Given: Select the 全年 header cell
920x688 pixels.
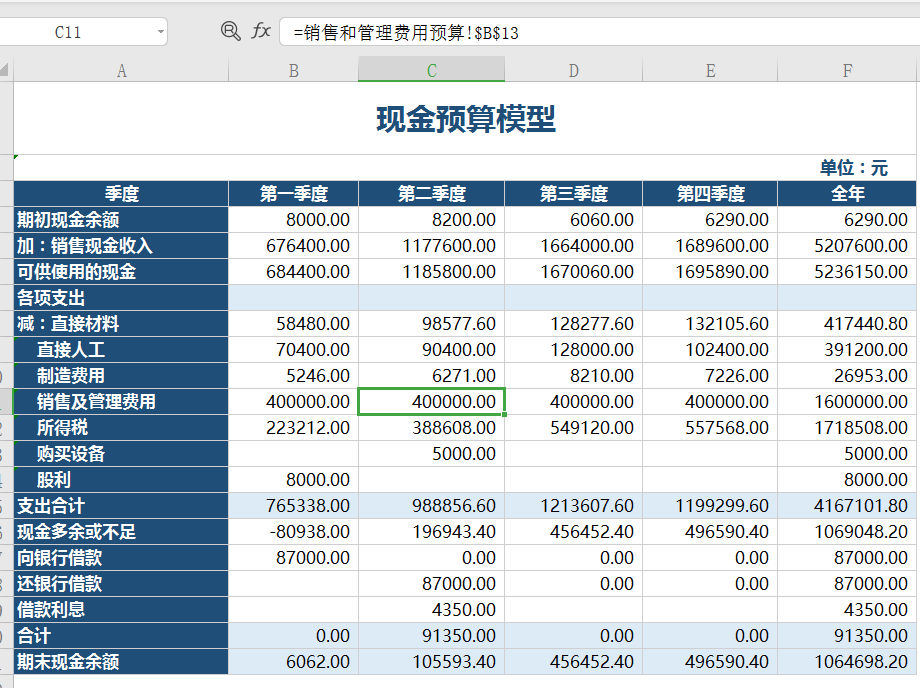Looking at the screenshot, I should [847, 194].
